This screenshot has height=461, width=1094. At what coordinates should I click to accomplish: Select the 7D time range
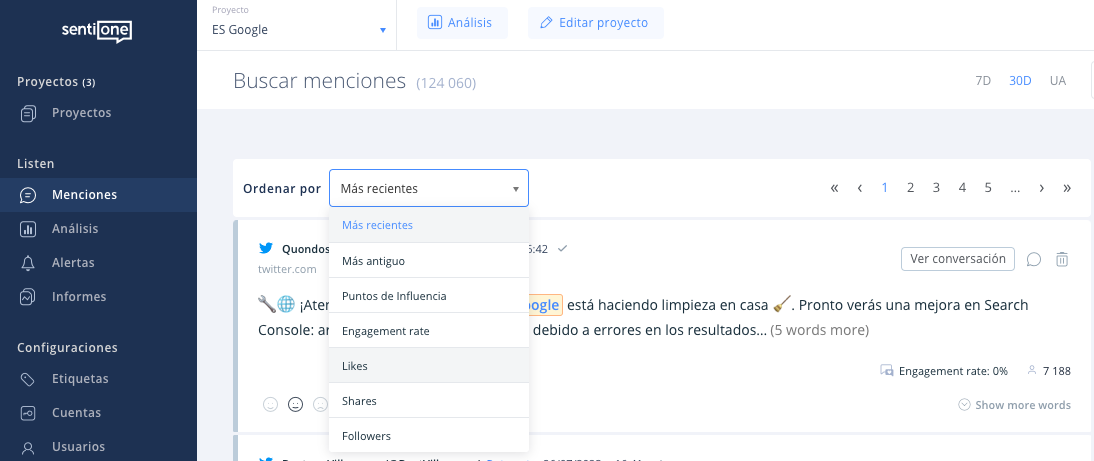[x=983, y=81]
